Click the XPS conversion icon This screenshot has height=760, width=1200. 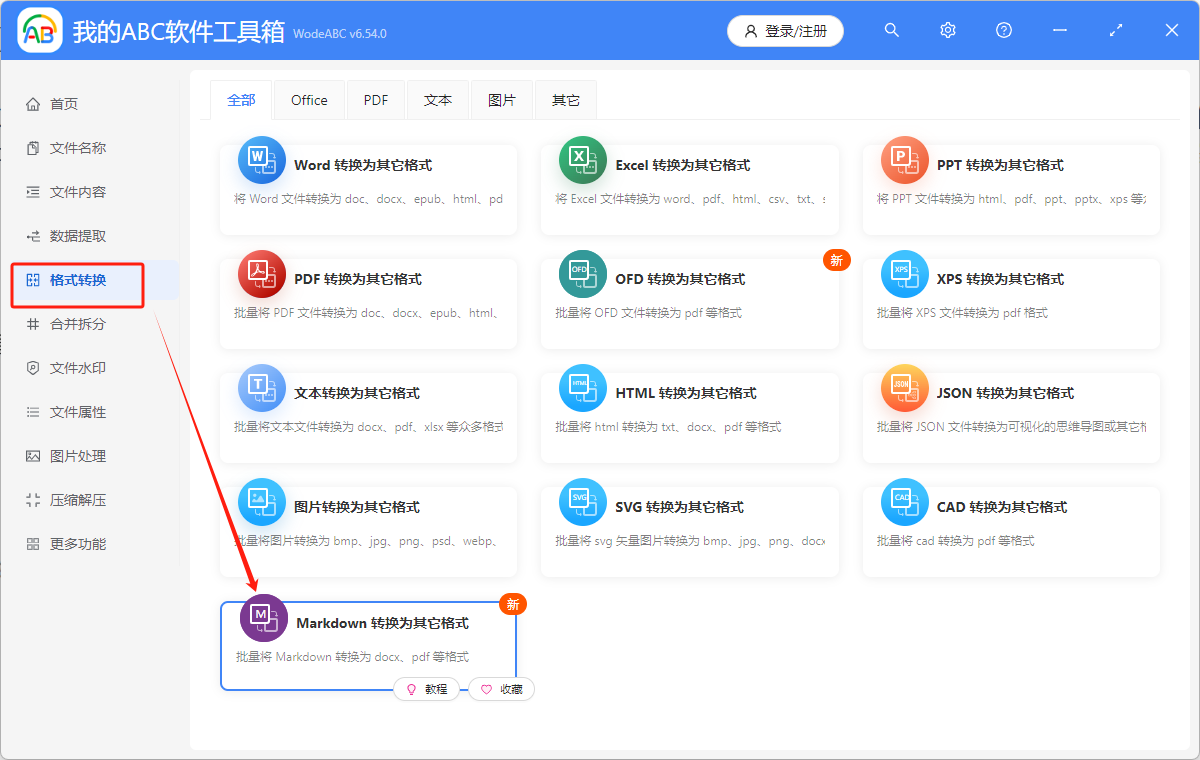[x=904, y=273]
